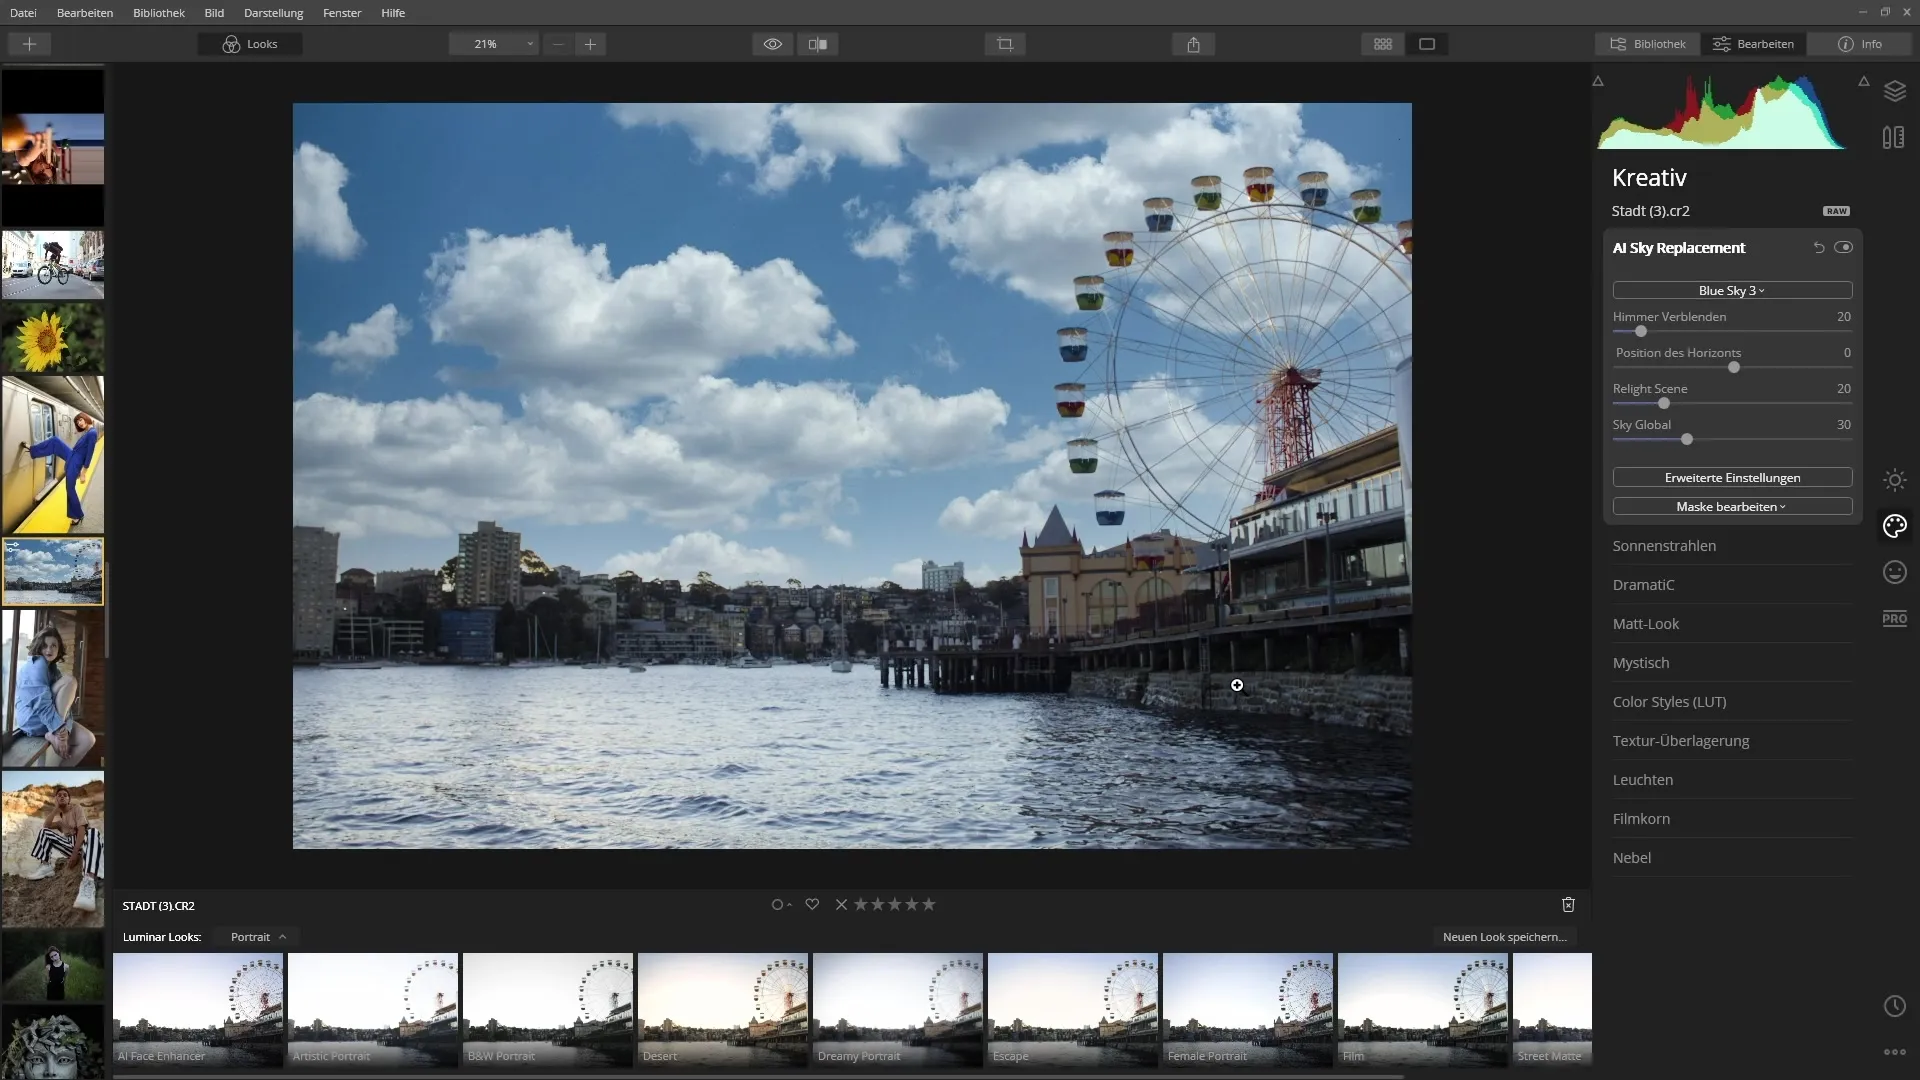Select the sunflower thumbnail in filmstrip
Screen dimensions: 1920x1080
(53, 338)
